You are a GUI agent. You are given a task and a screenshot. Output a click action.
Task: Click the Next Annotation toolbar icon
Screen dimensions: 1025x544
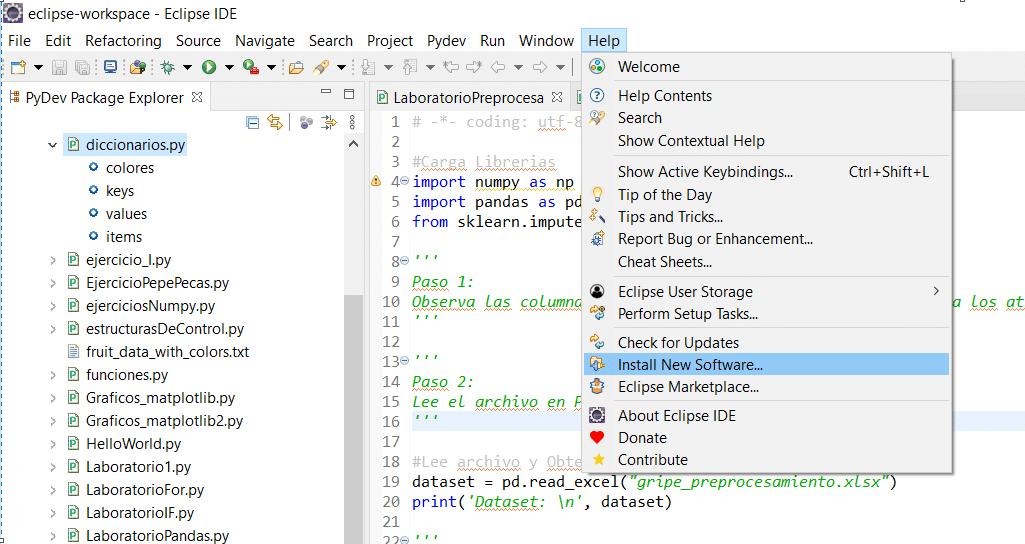(369, 67)
